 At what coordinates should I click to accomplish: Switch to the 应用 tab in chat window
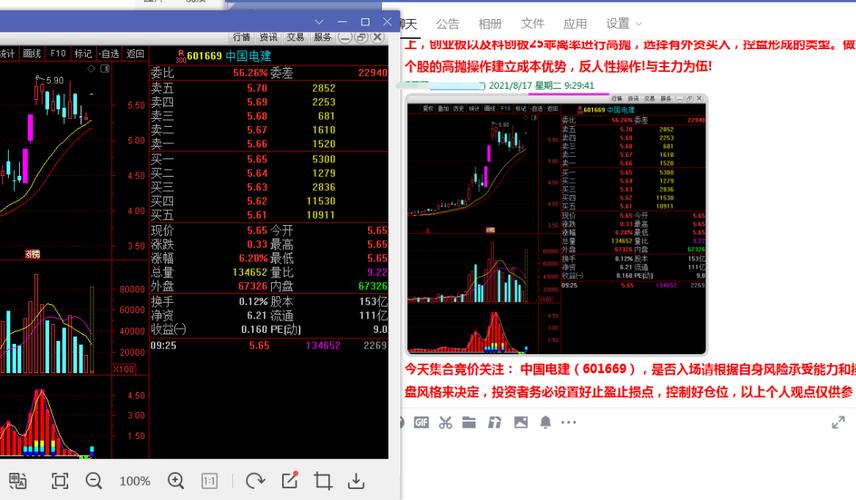pos(575,23)
